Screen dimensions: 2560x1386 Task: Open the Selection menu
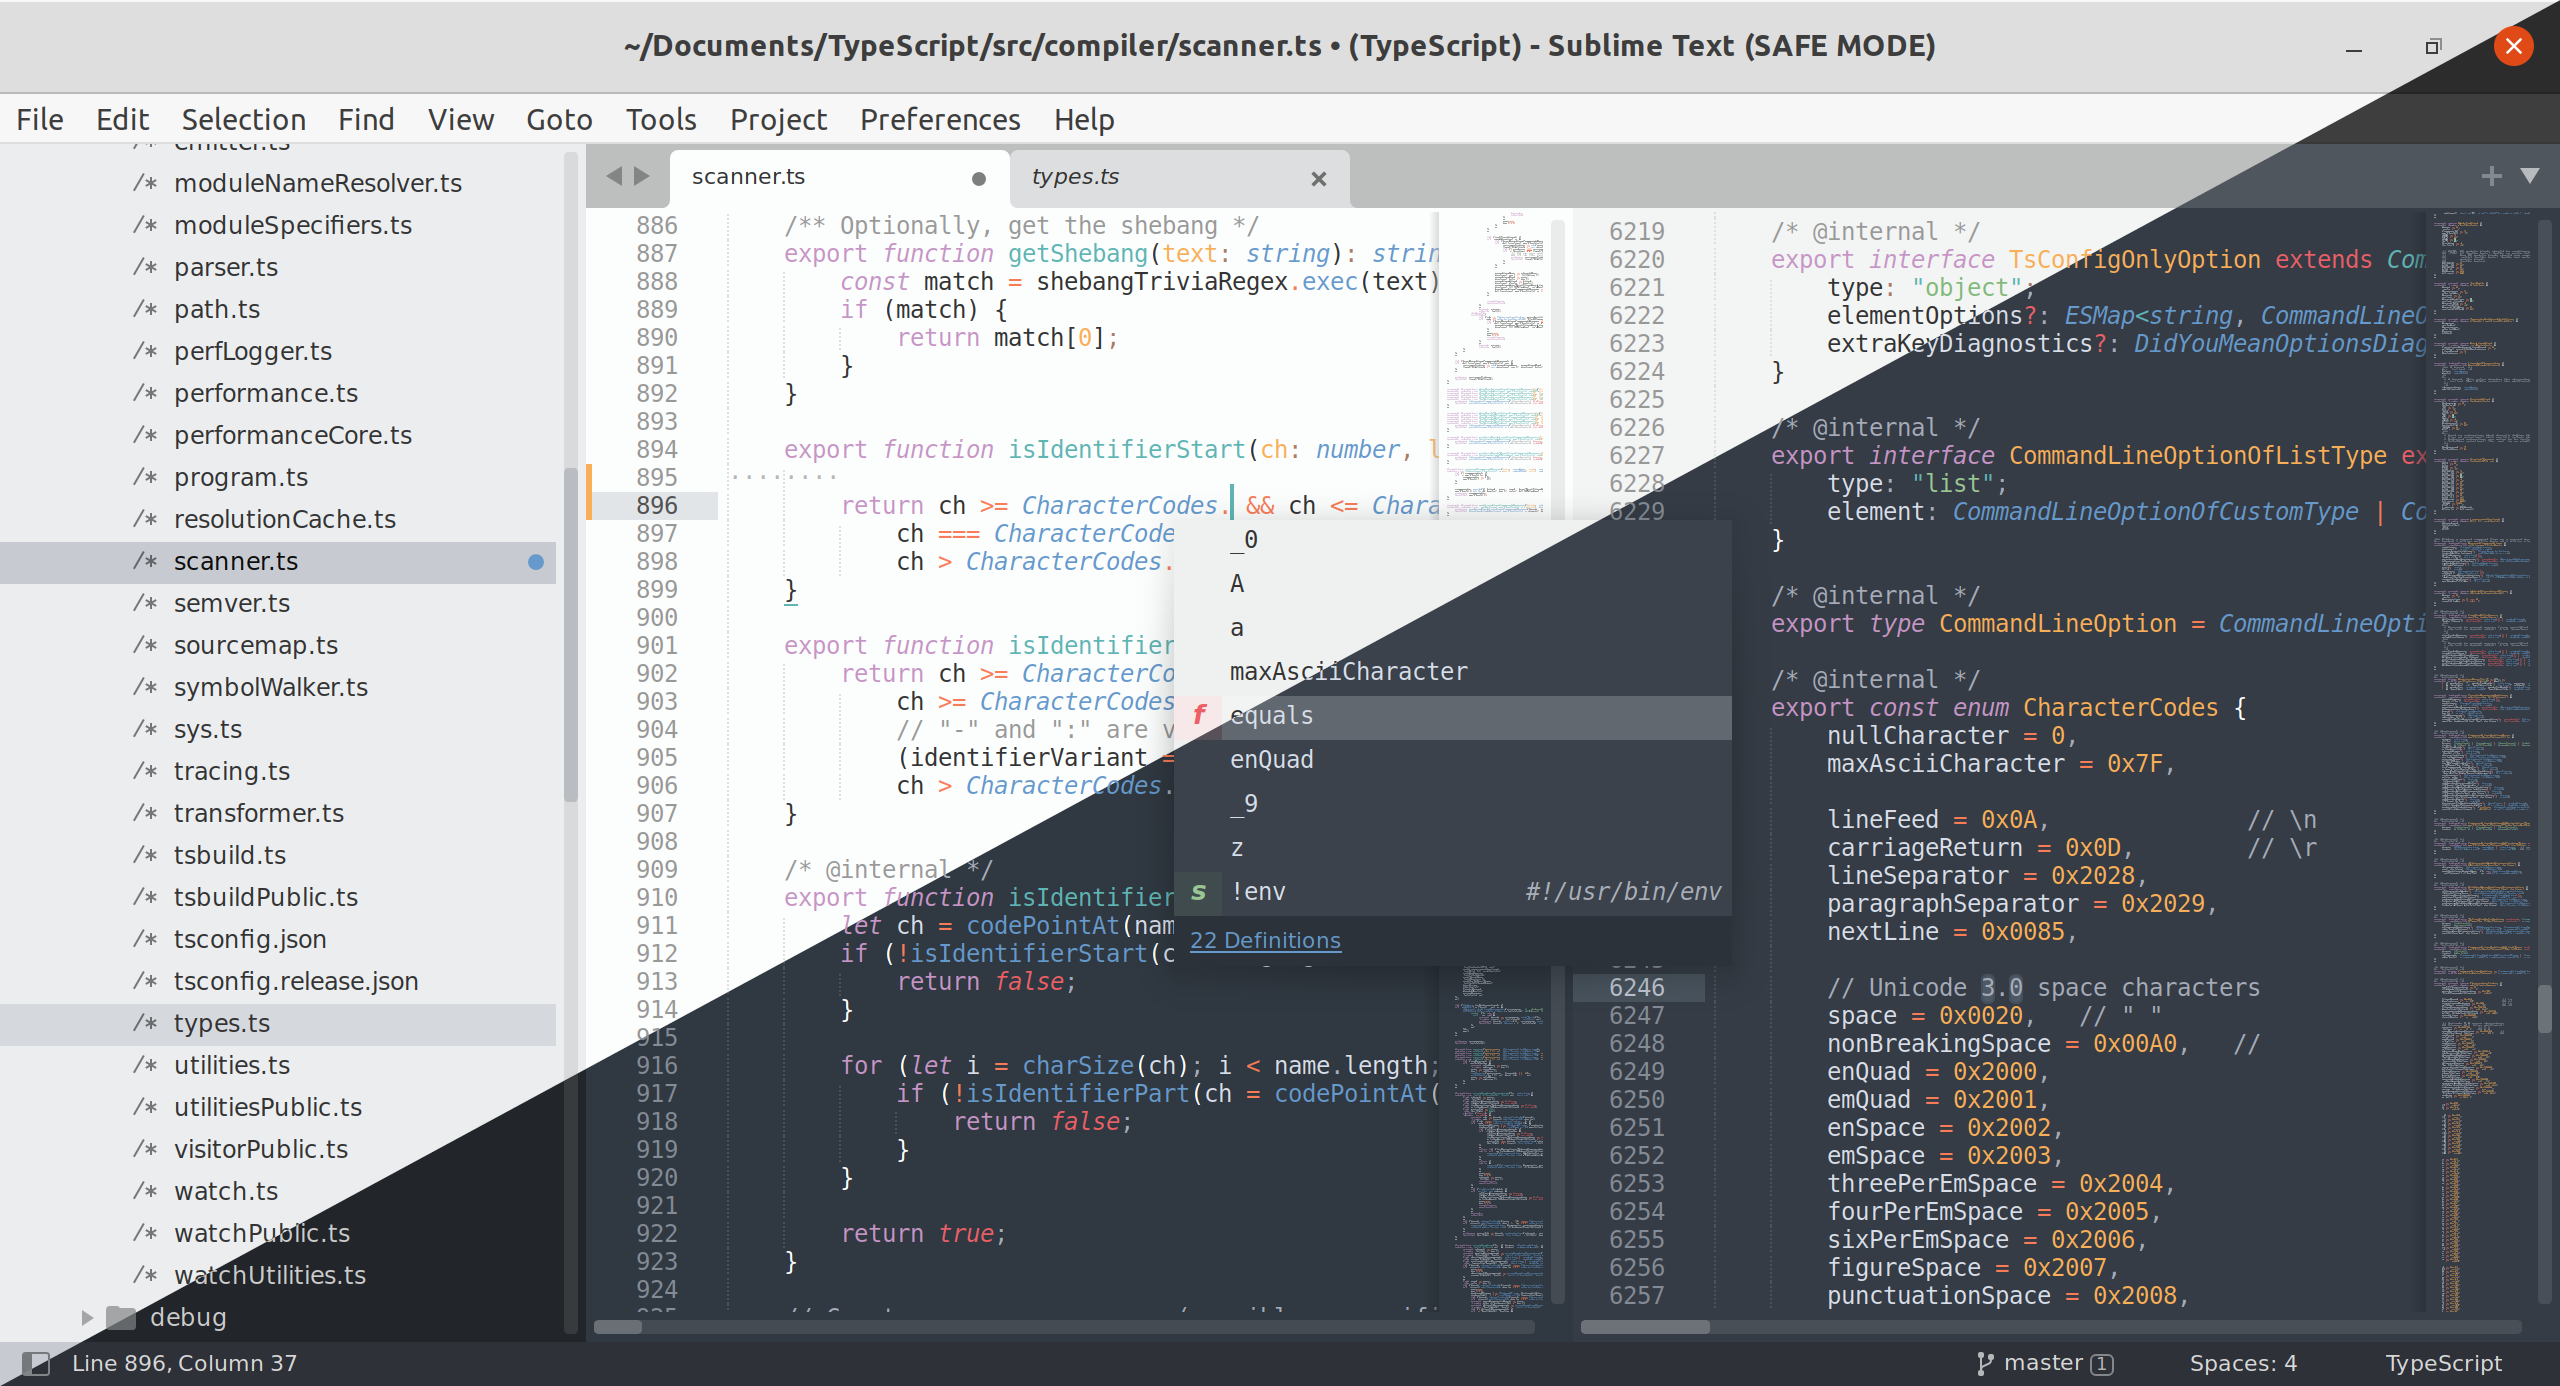[239, 118]
